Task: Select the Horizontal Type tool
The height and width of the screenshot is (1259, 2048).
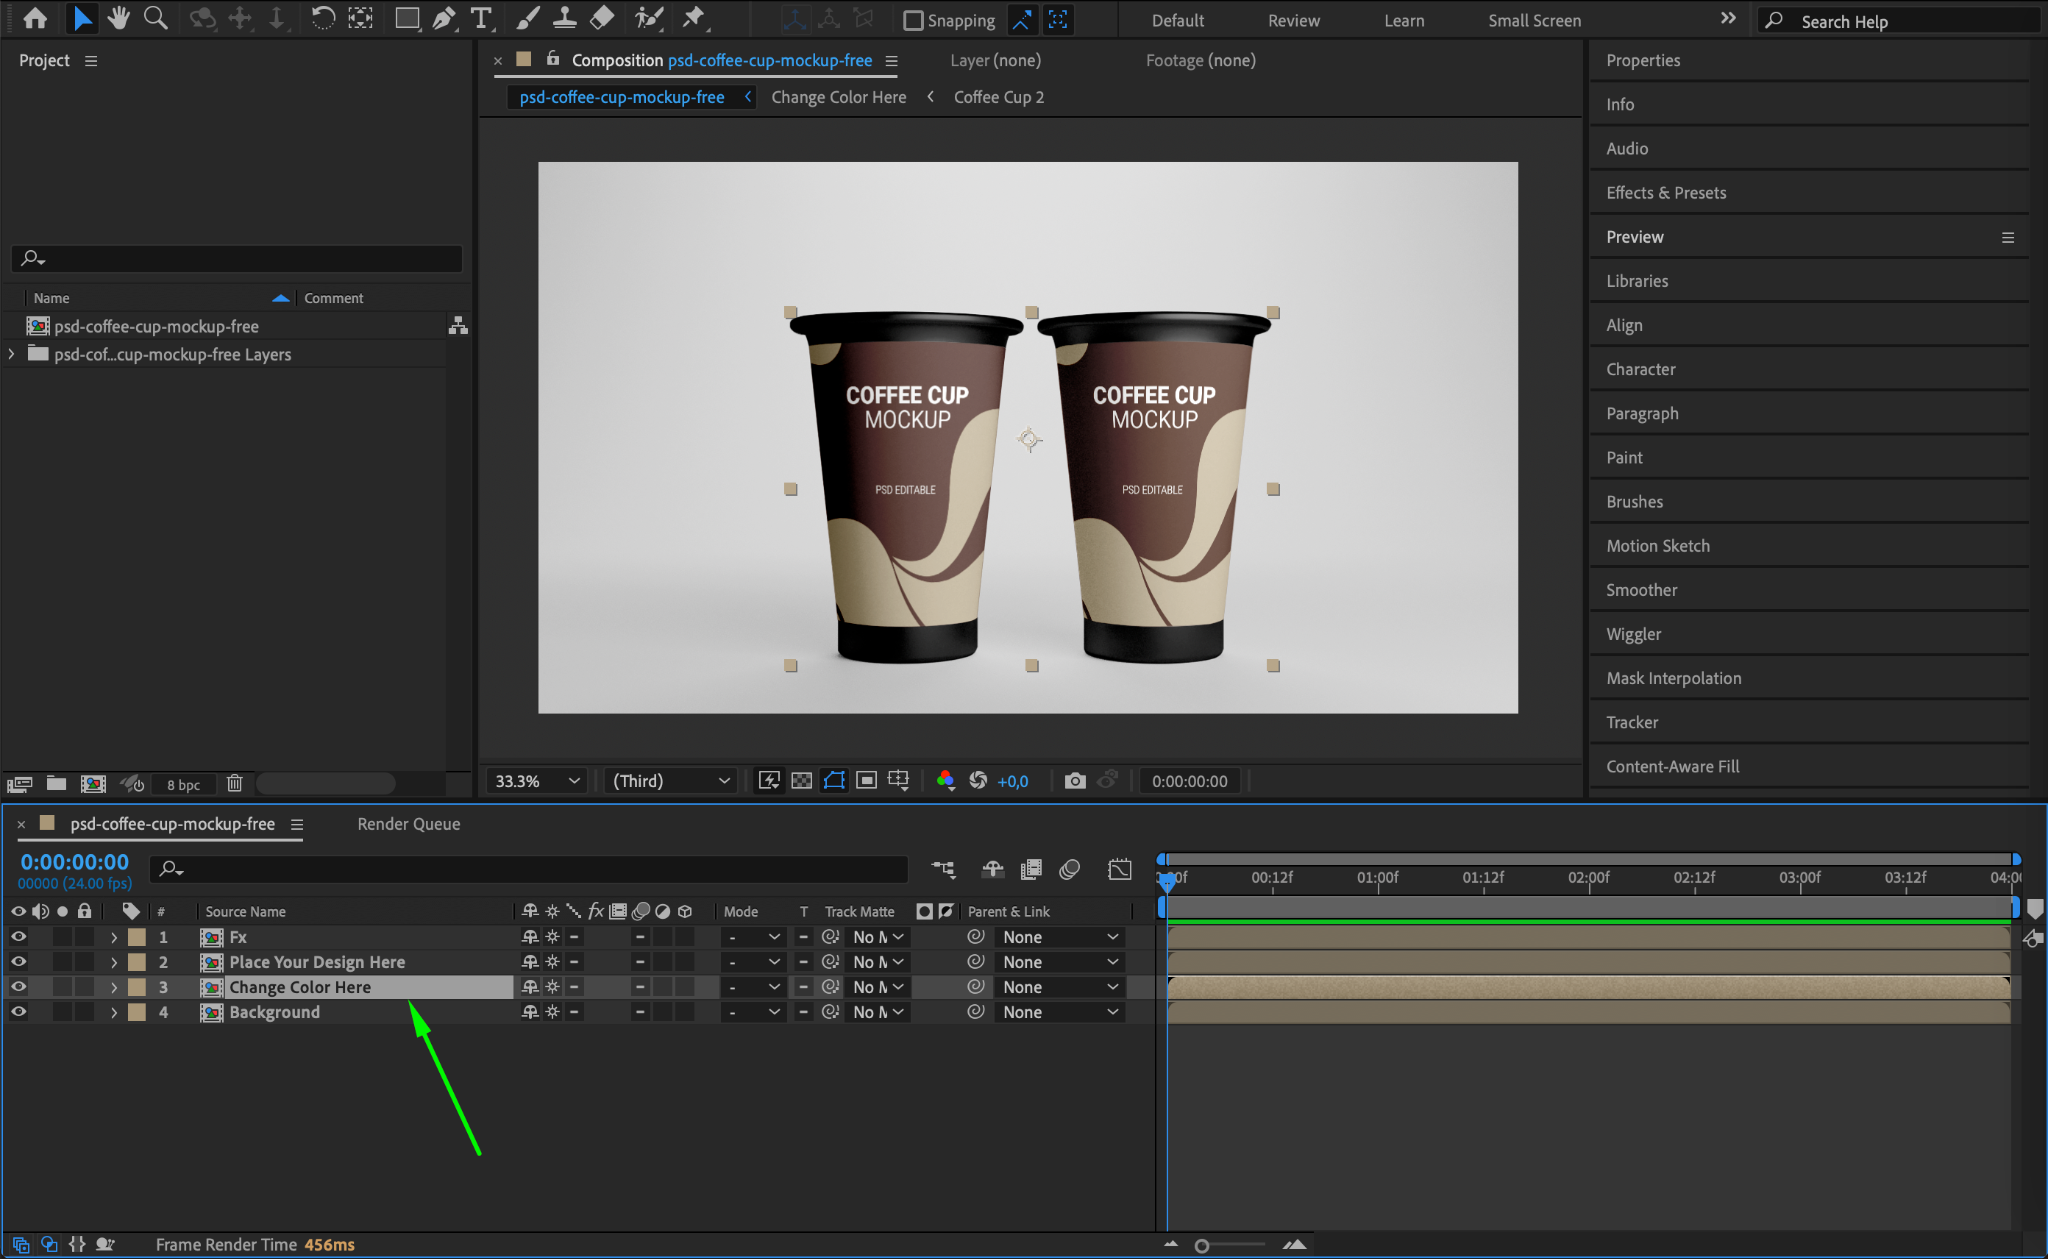Action: 481,18
